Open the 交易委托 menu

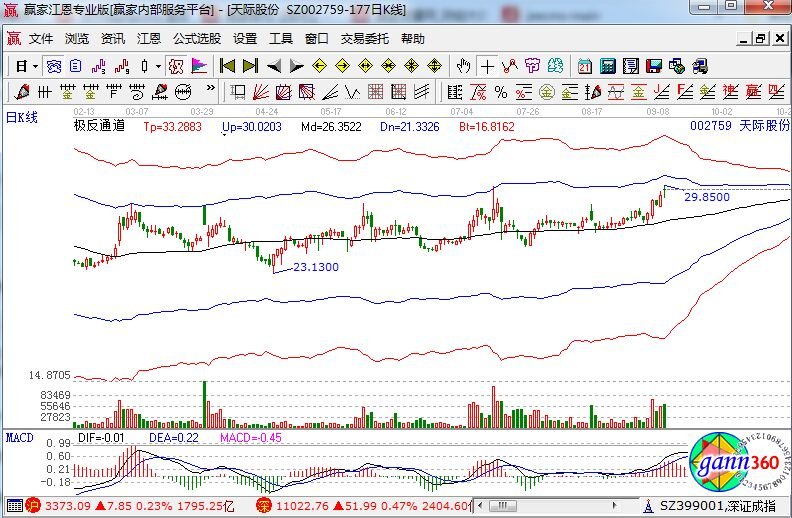(x=365, y=39)
